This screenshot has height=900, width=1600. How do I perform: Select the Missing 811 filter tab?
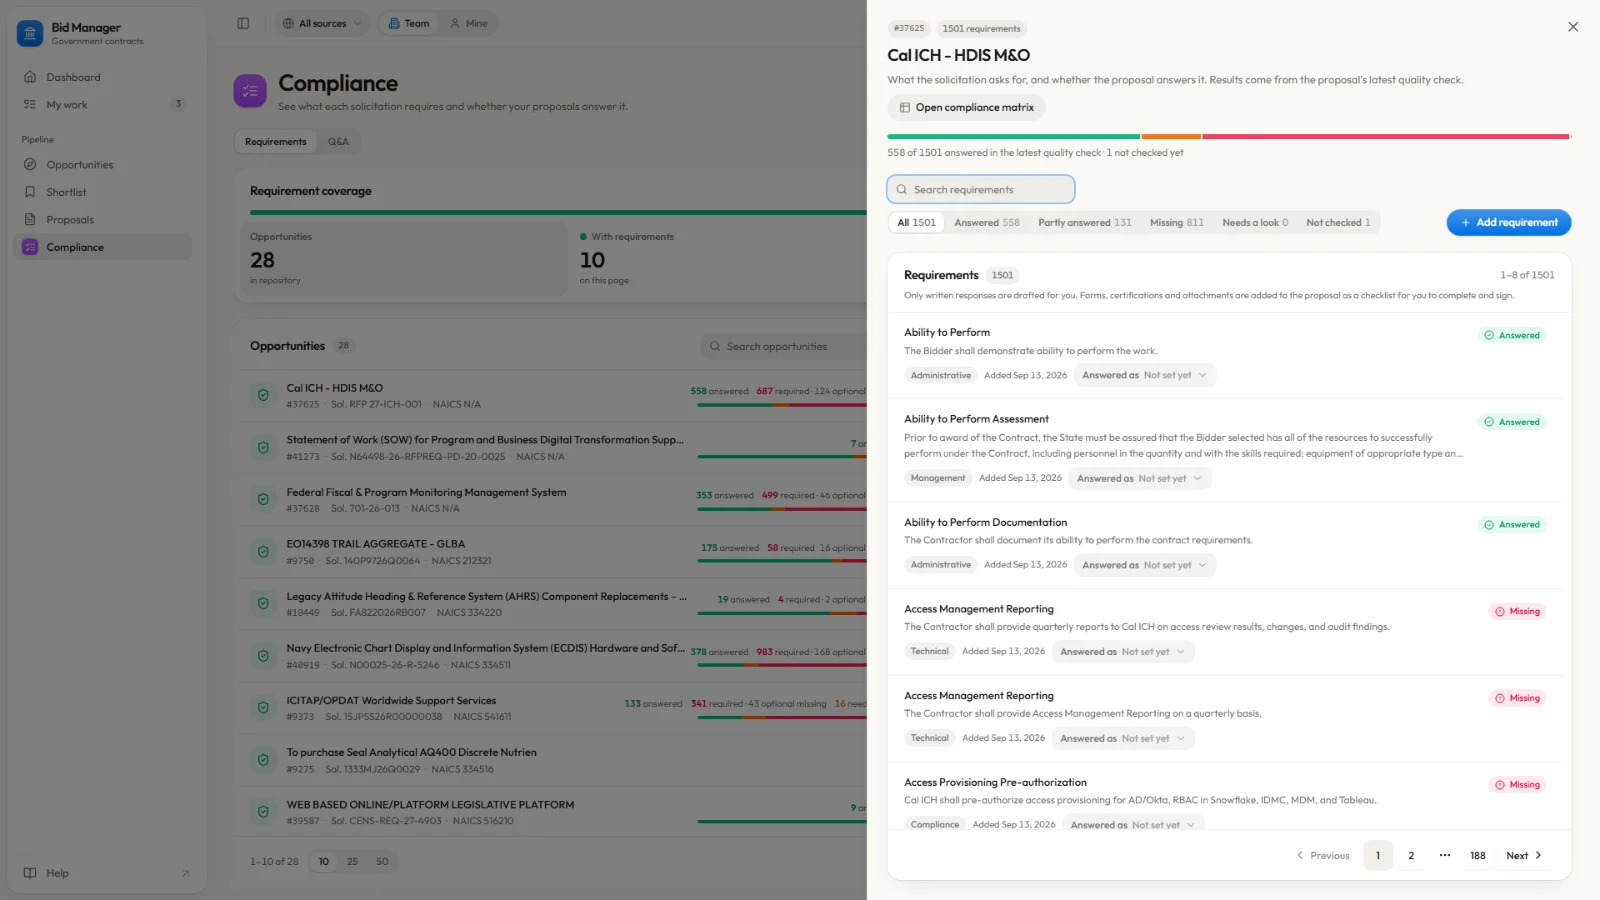1176,222
